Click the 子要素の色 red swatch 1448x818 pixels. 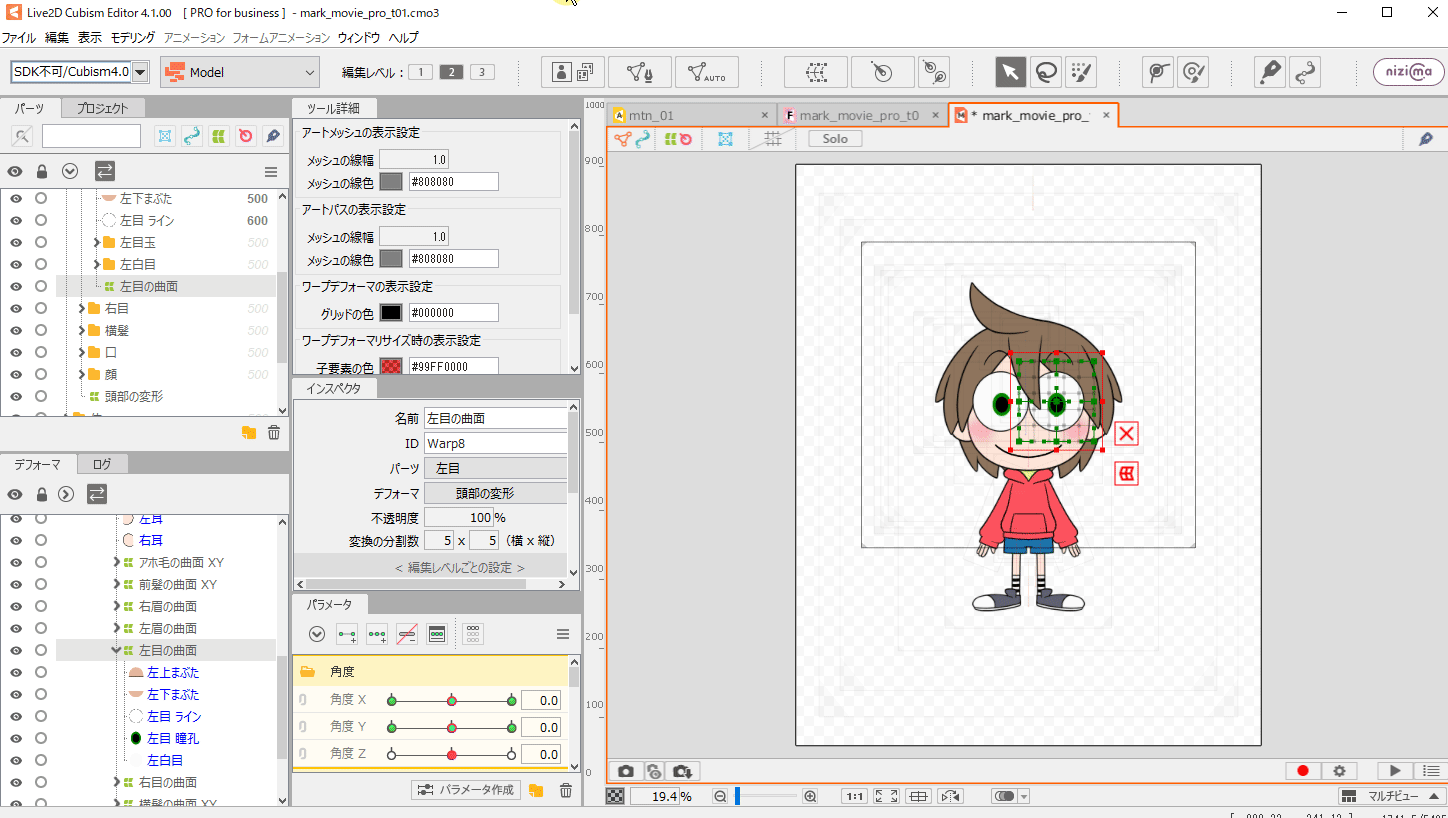[391, 366]
